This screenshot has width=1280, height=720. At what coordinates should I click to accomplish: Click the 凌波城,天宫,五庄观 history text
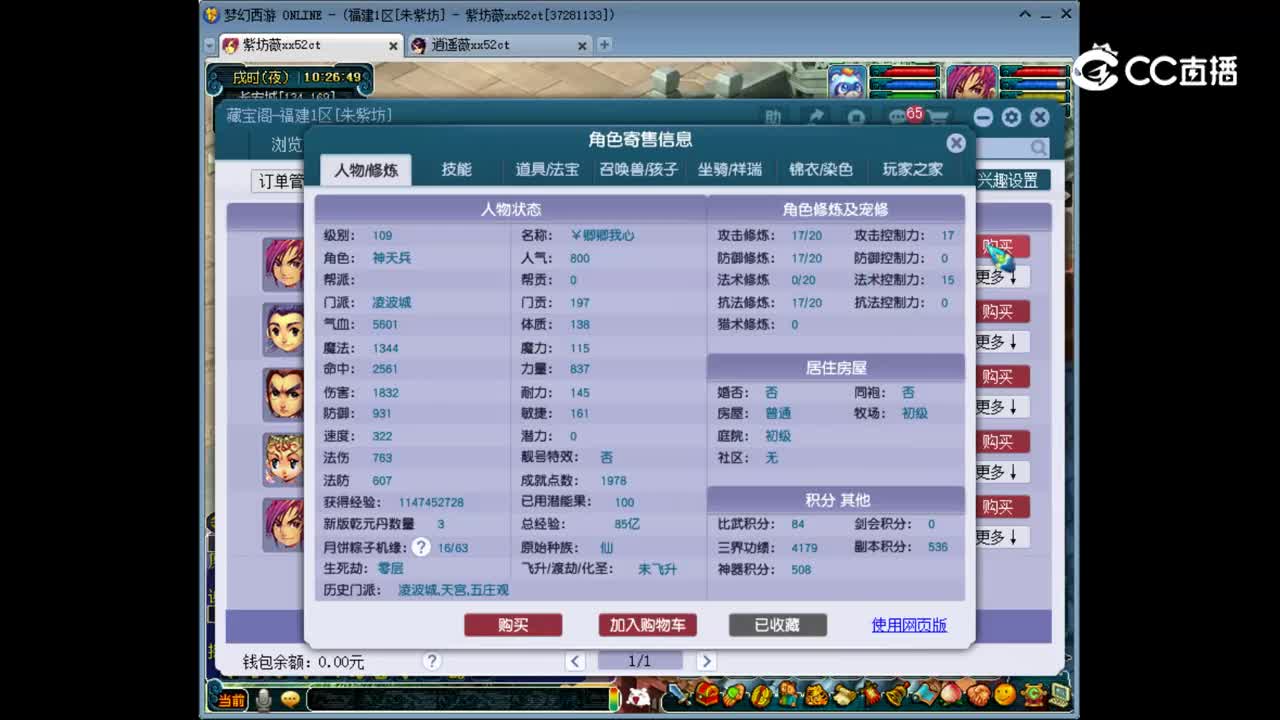(x=453, y=590)
